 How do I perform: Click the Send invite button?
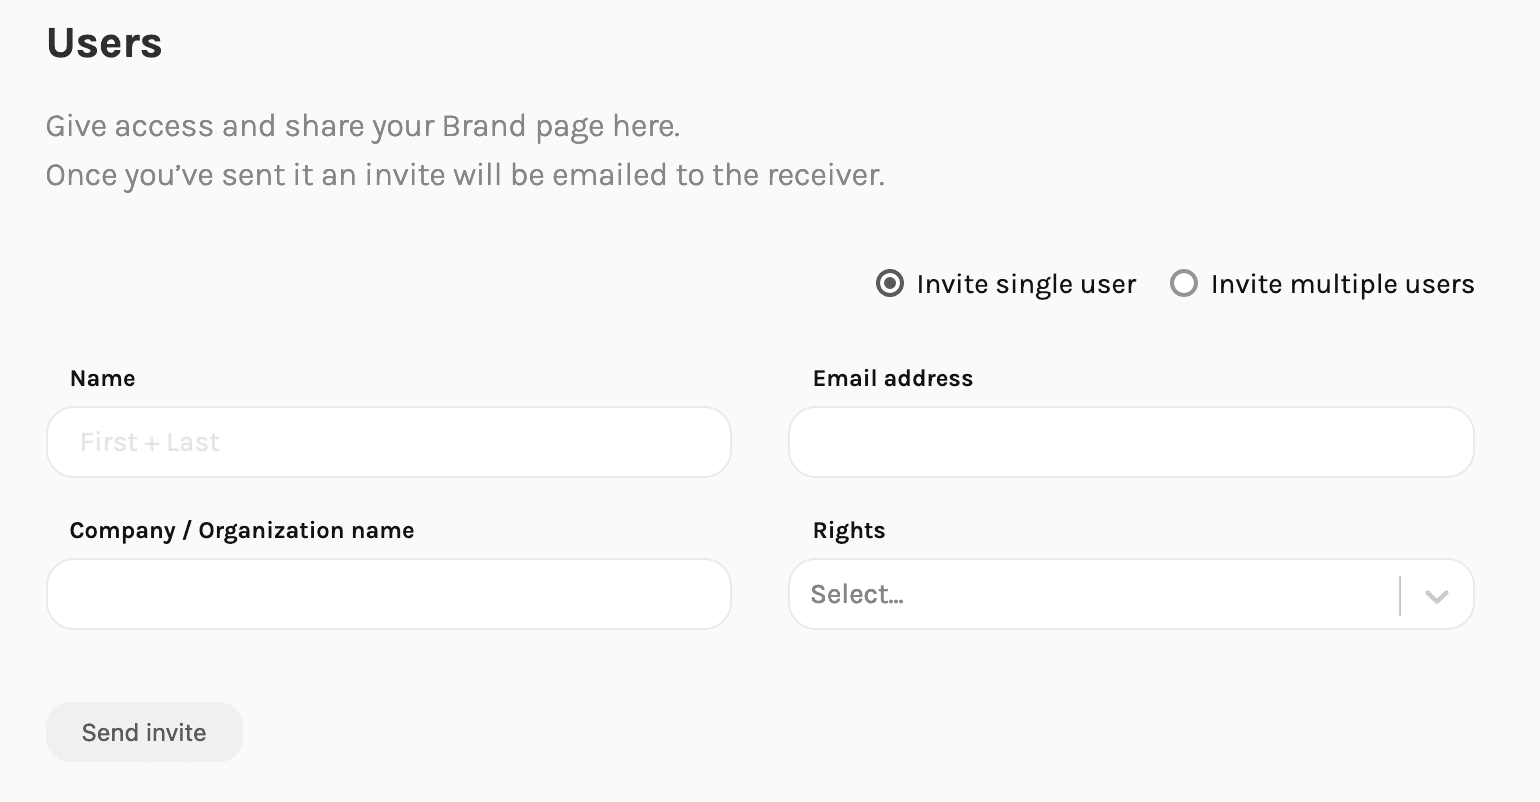(x=144, y=732)
